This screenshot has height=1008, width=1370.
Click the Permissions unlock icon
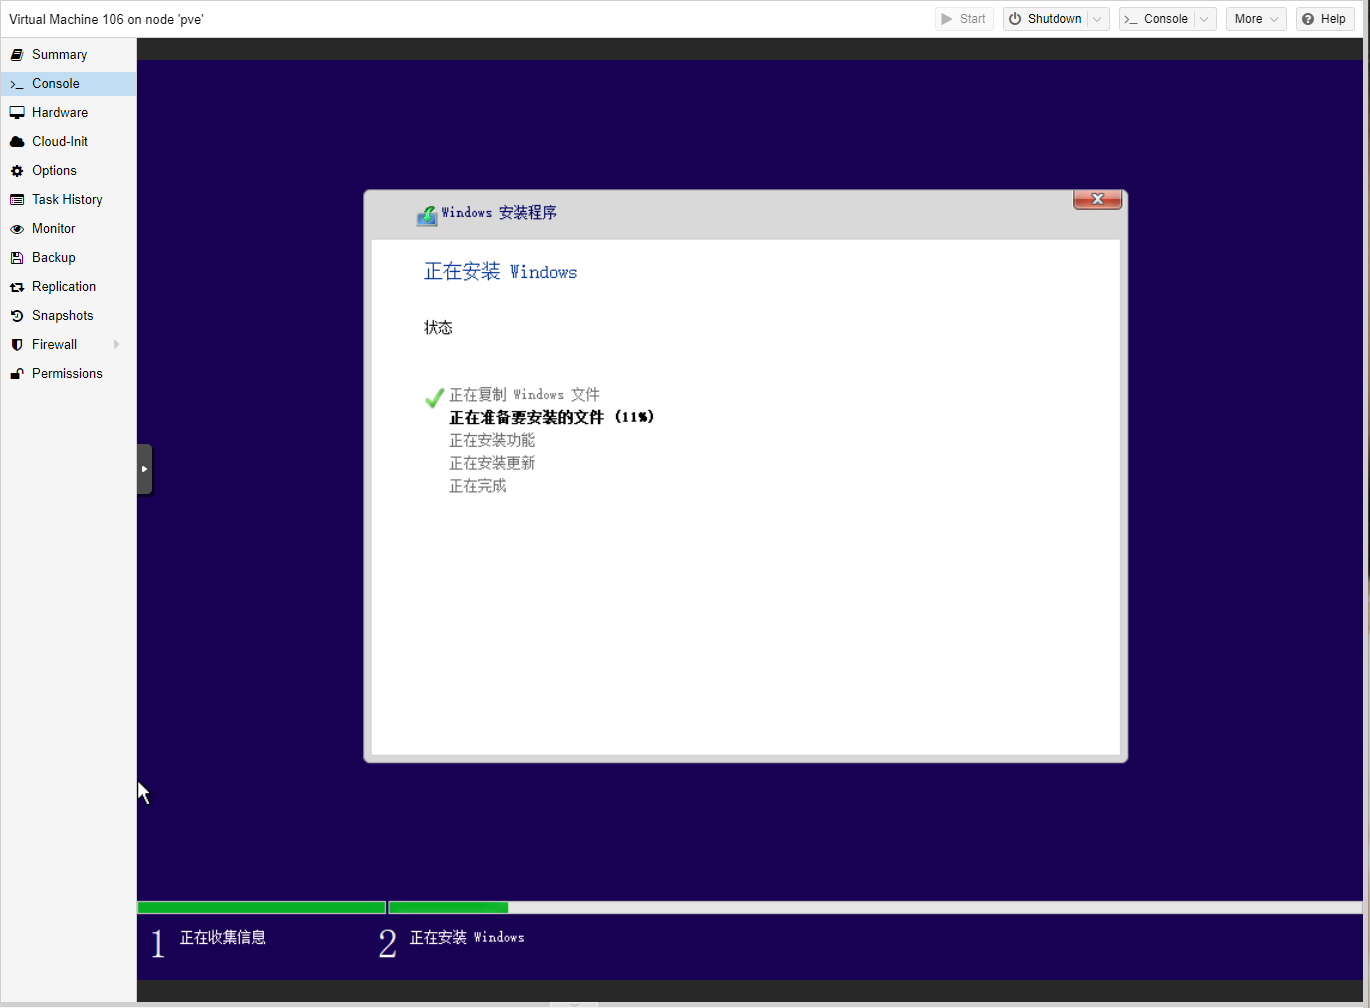(17, 374)
